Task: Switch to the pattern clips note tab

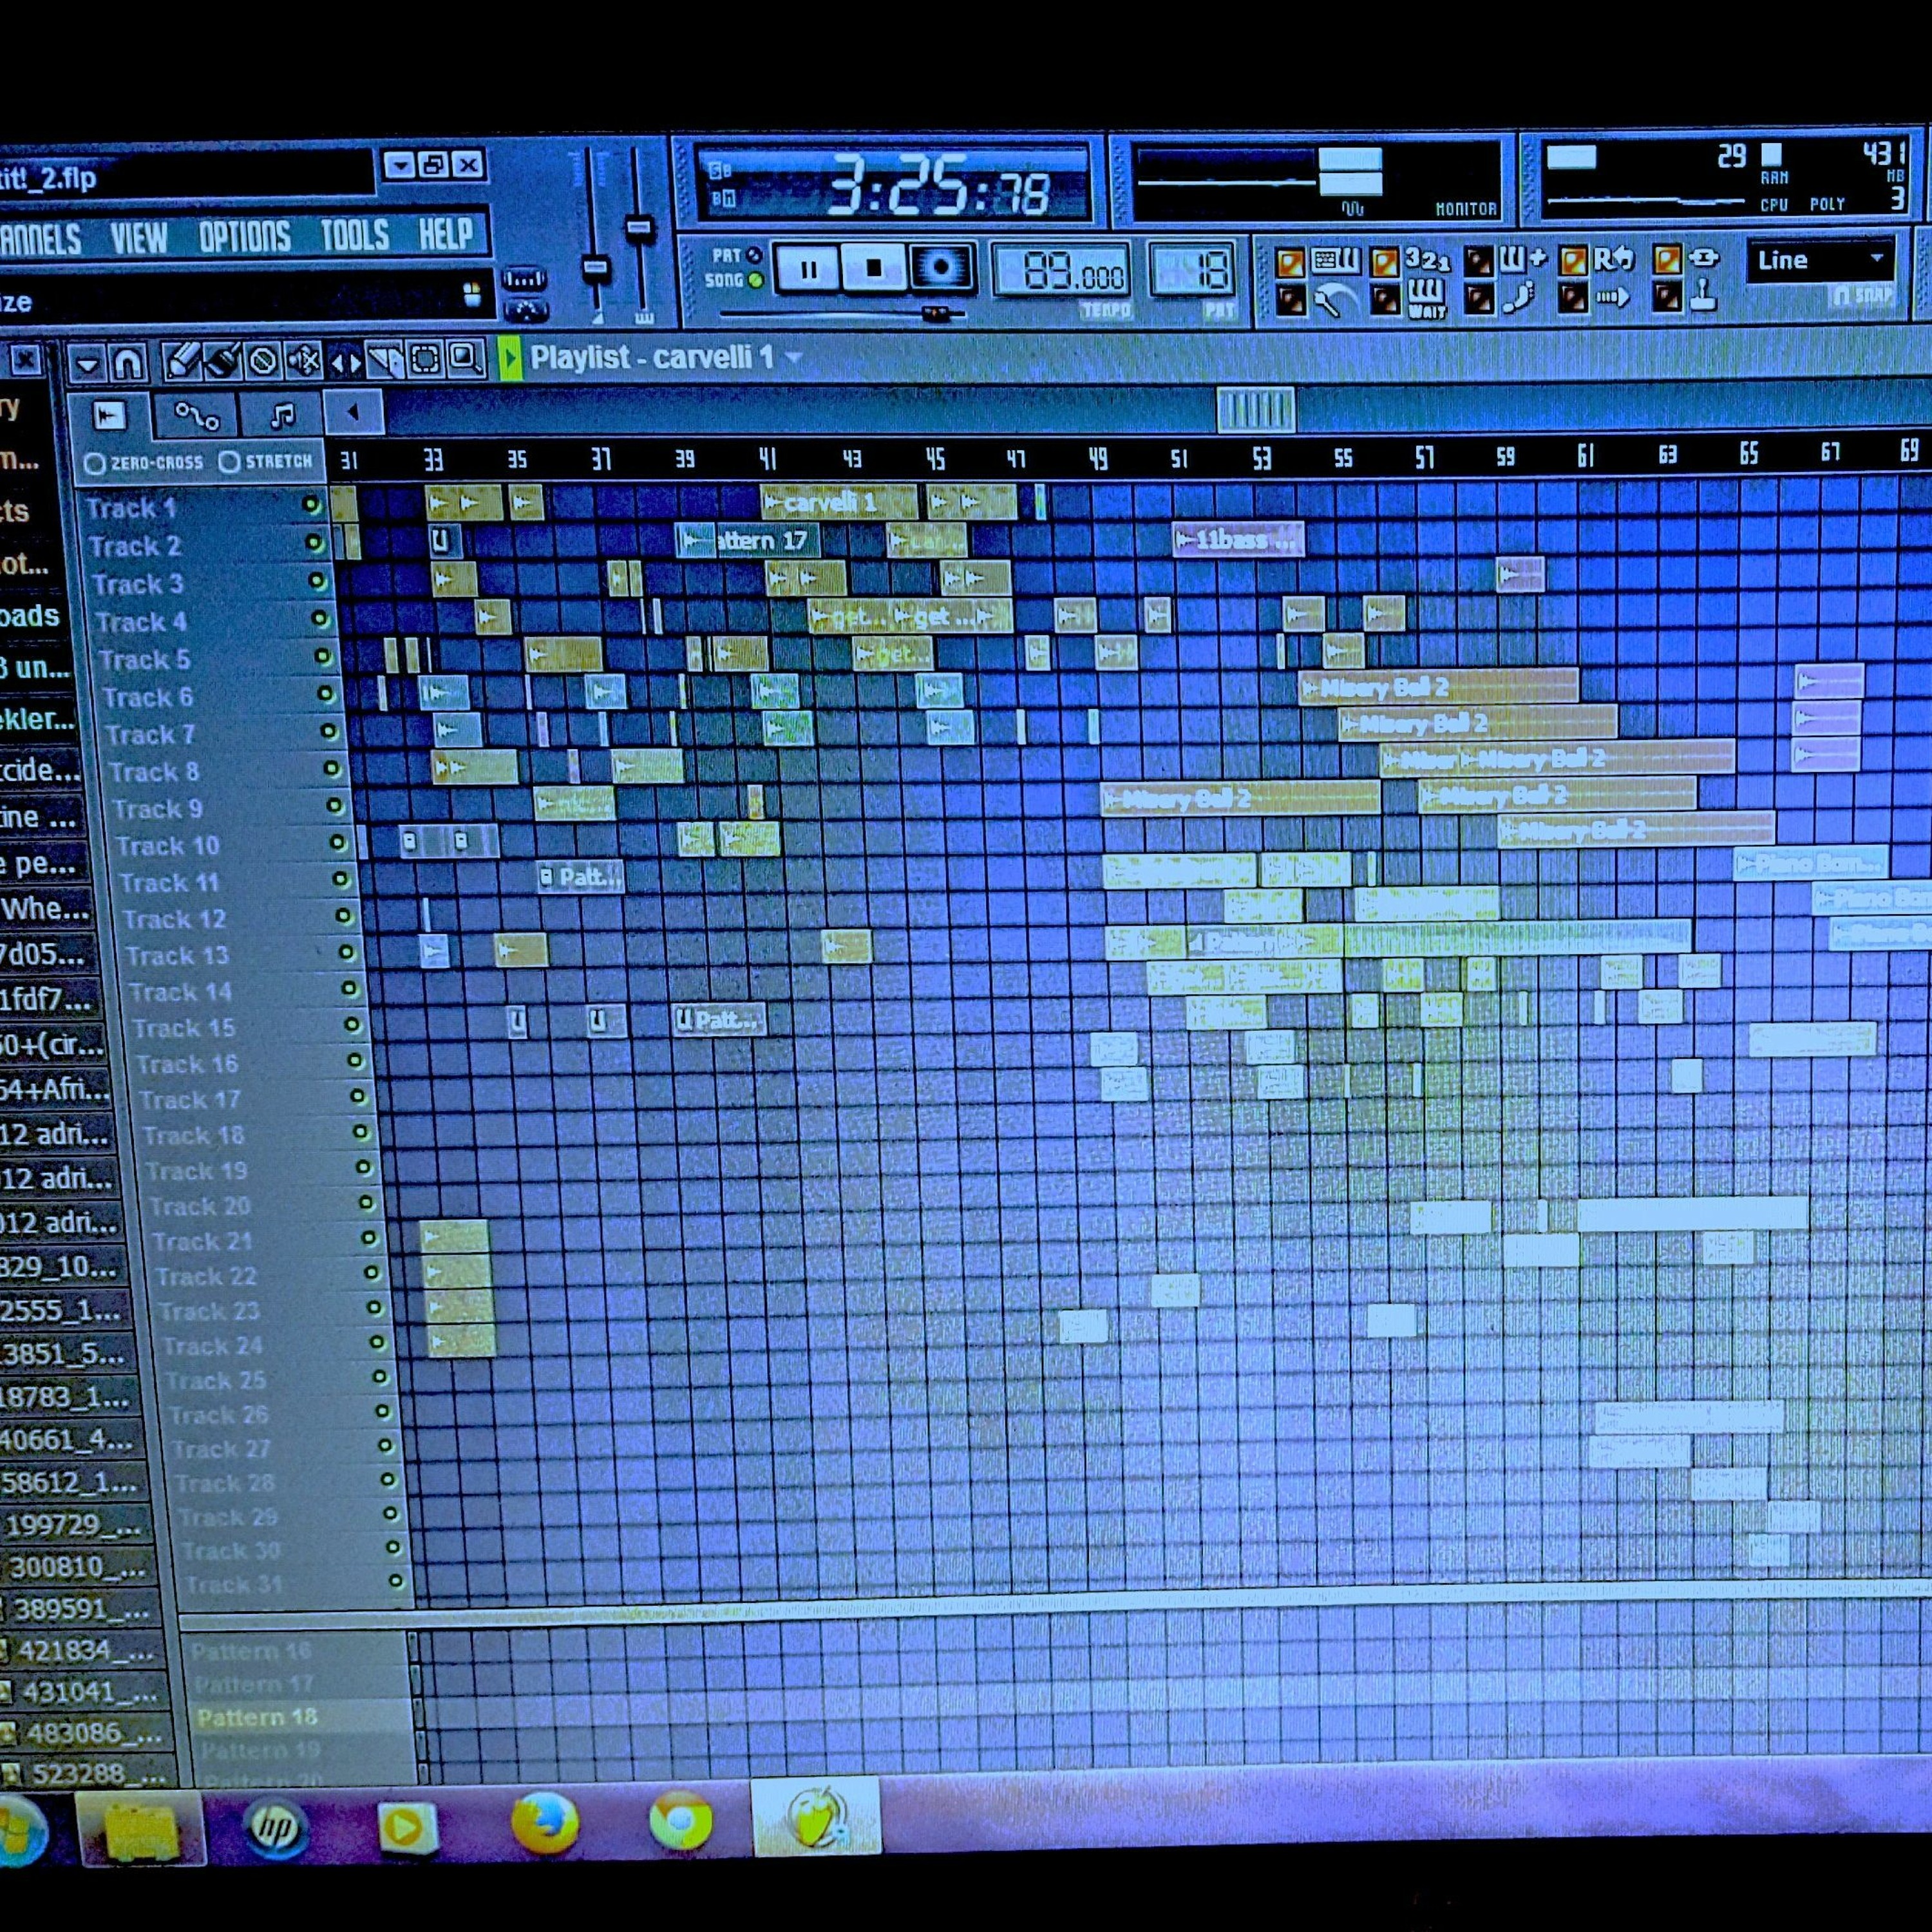Action: point(282,414)
